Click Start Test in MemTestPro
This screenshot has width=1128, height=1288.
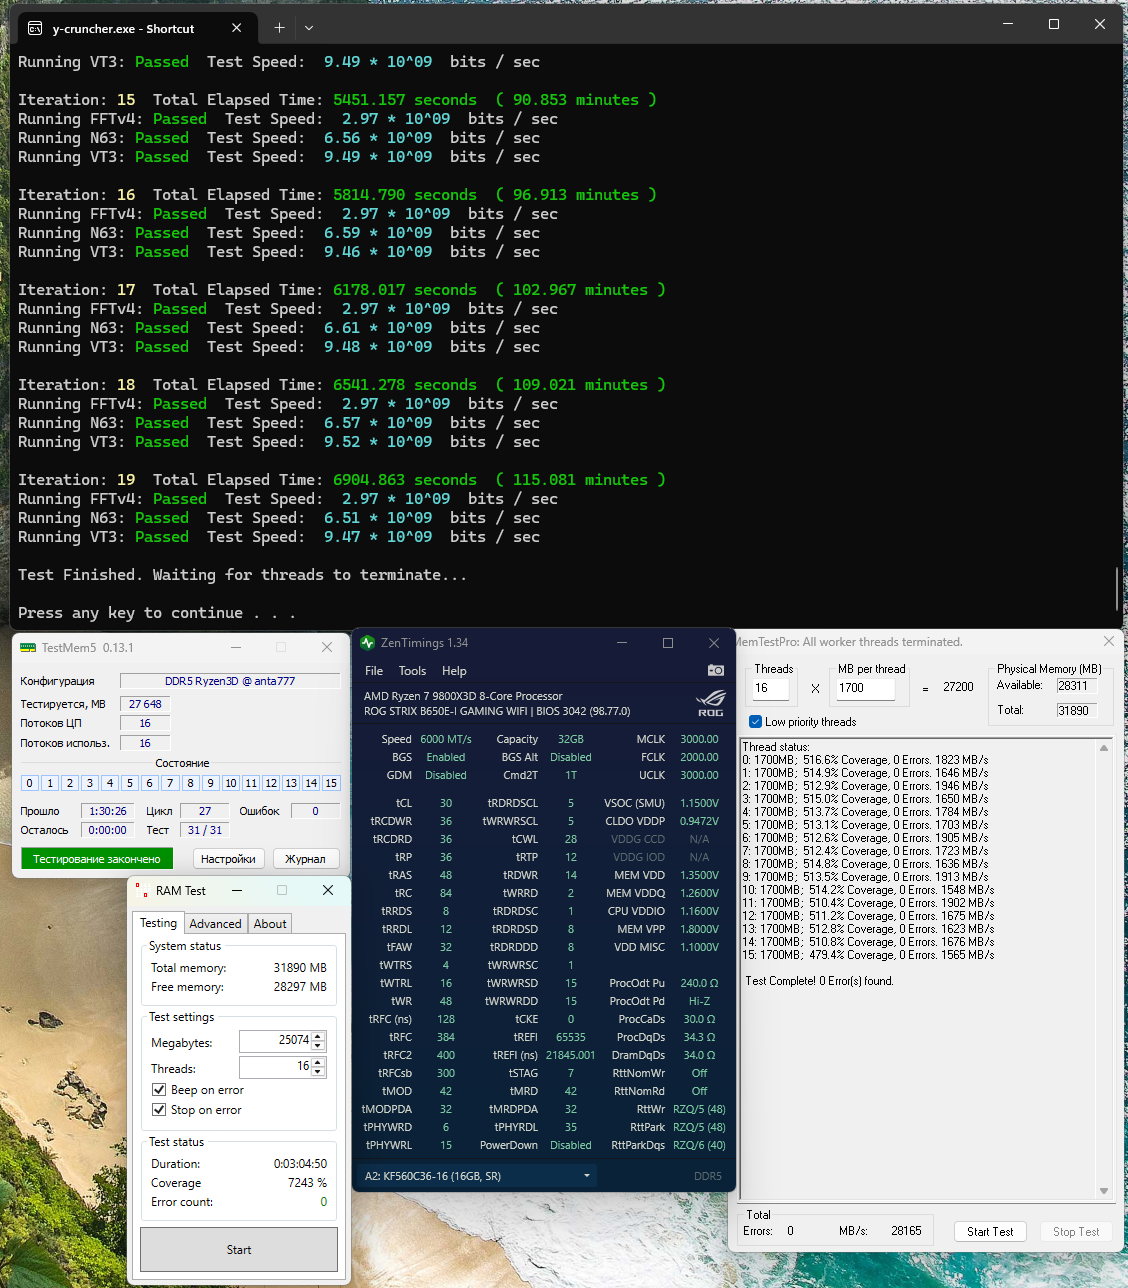990,1232
